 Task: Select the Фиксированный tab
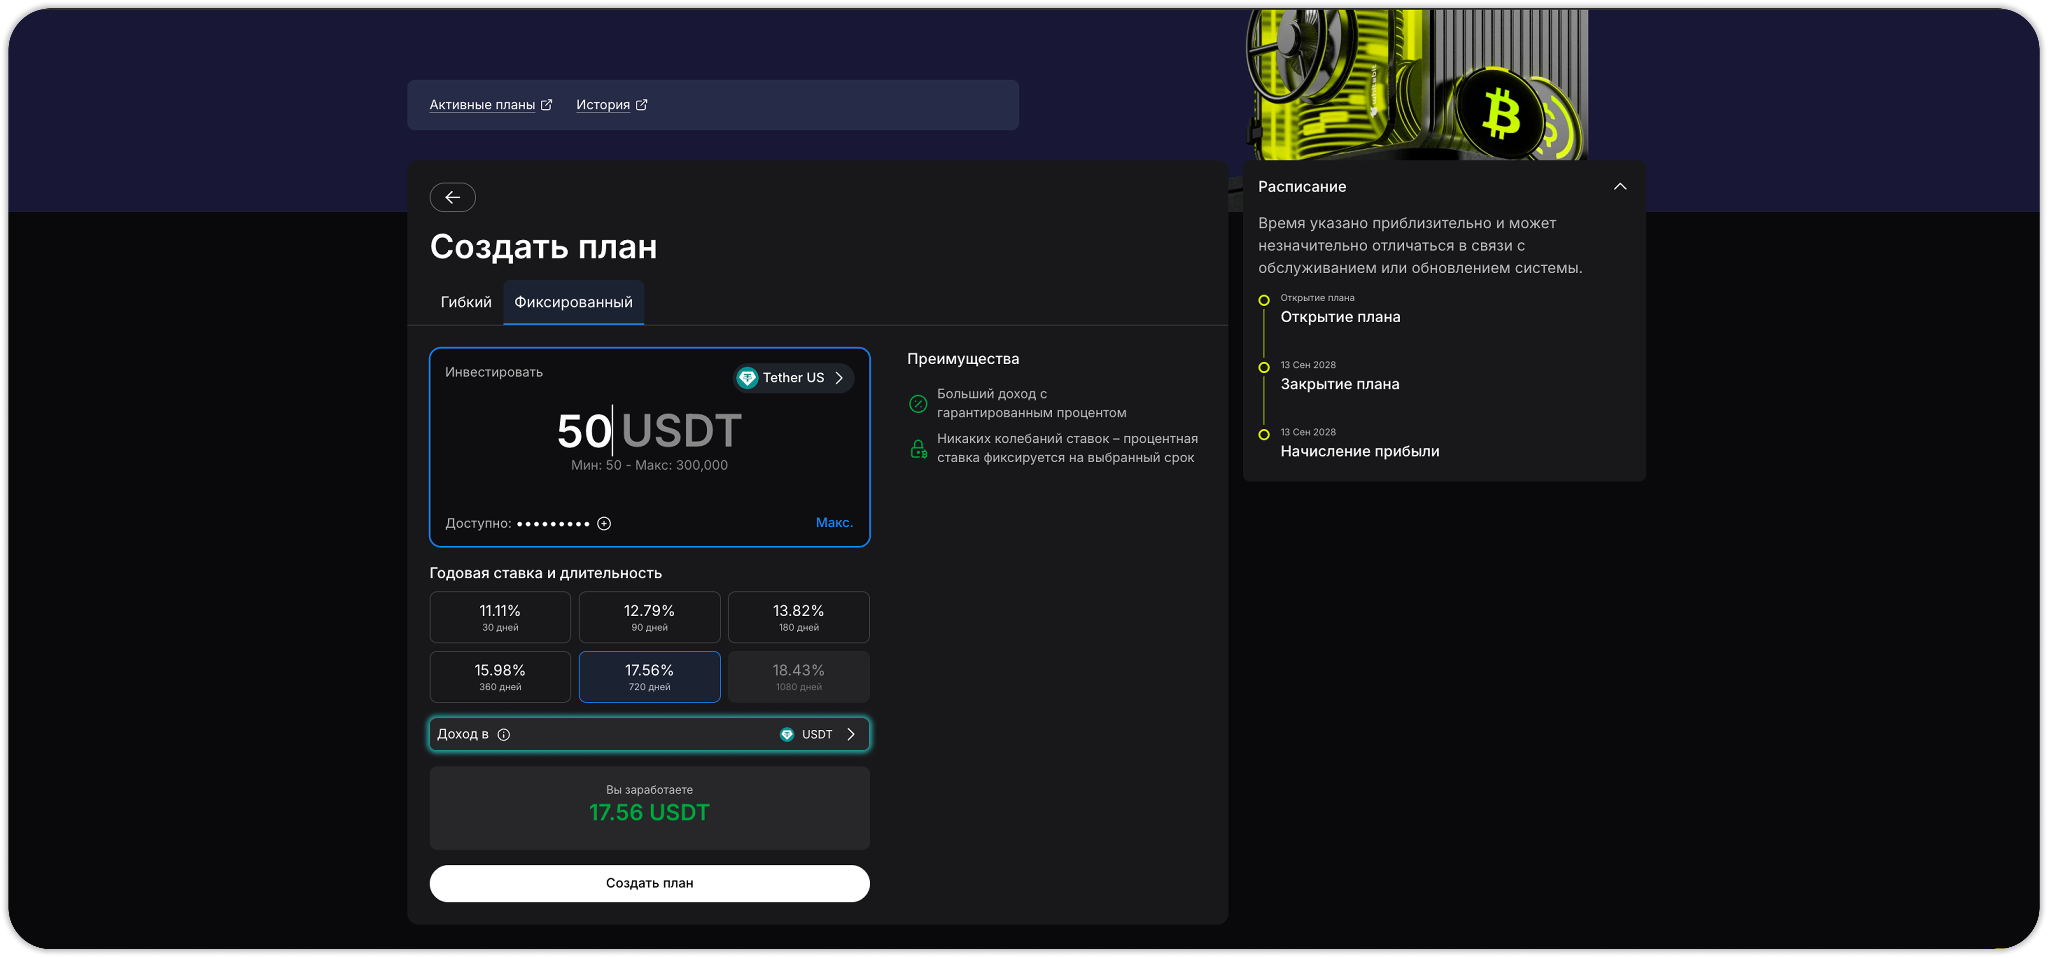pos(573,302)
